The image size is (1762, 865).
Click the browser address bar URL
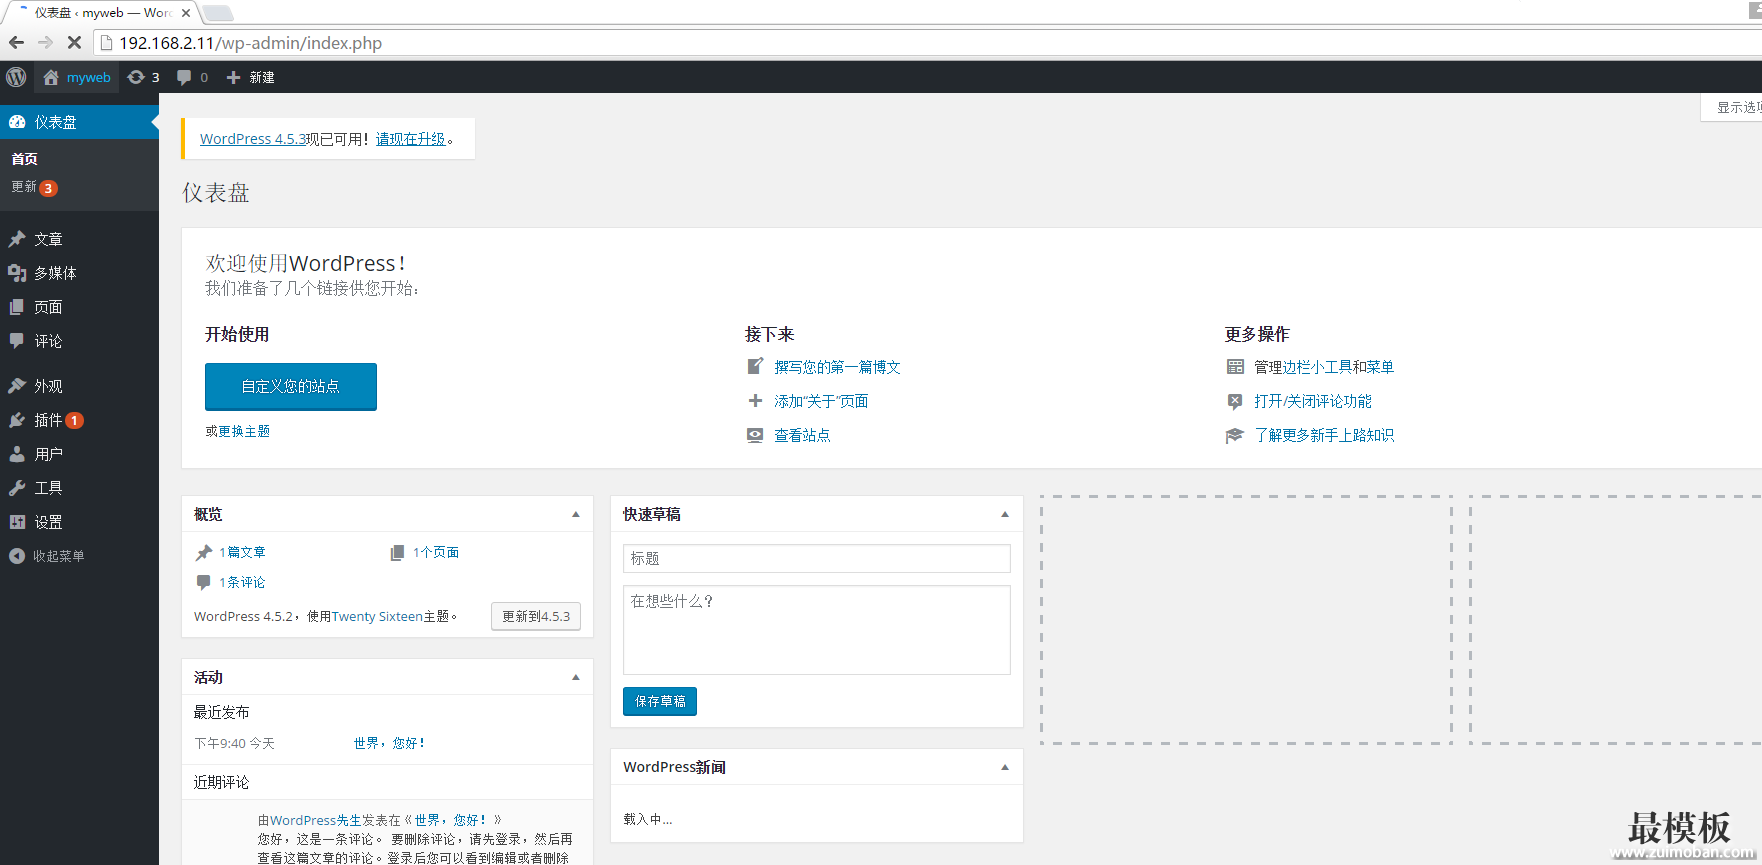pyautogui.click(x=251, y=43)
